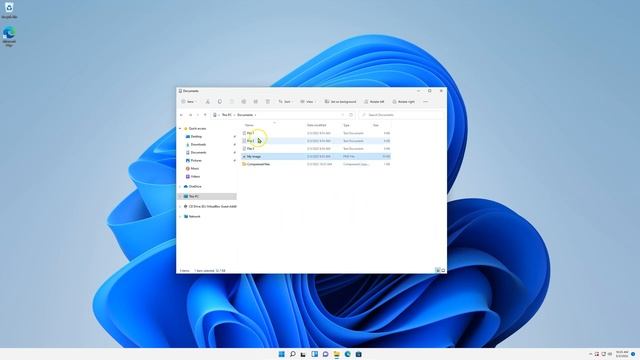The width and height of the screenshot is (640, 360).
Task: Expand the OneDrive tree node
Action: pyautogui.click(x=180, y=187)
